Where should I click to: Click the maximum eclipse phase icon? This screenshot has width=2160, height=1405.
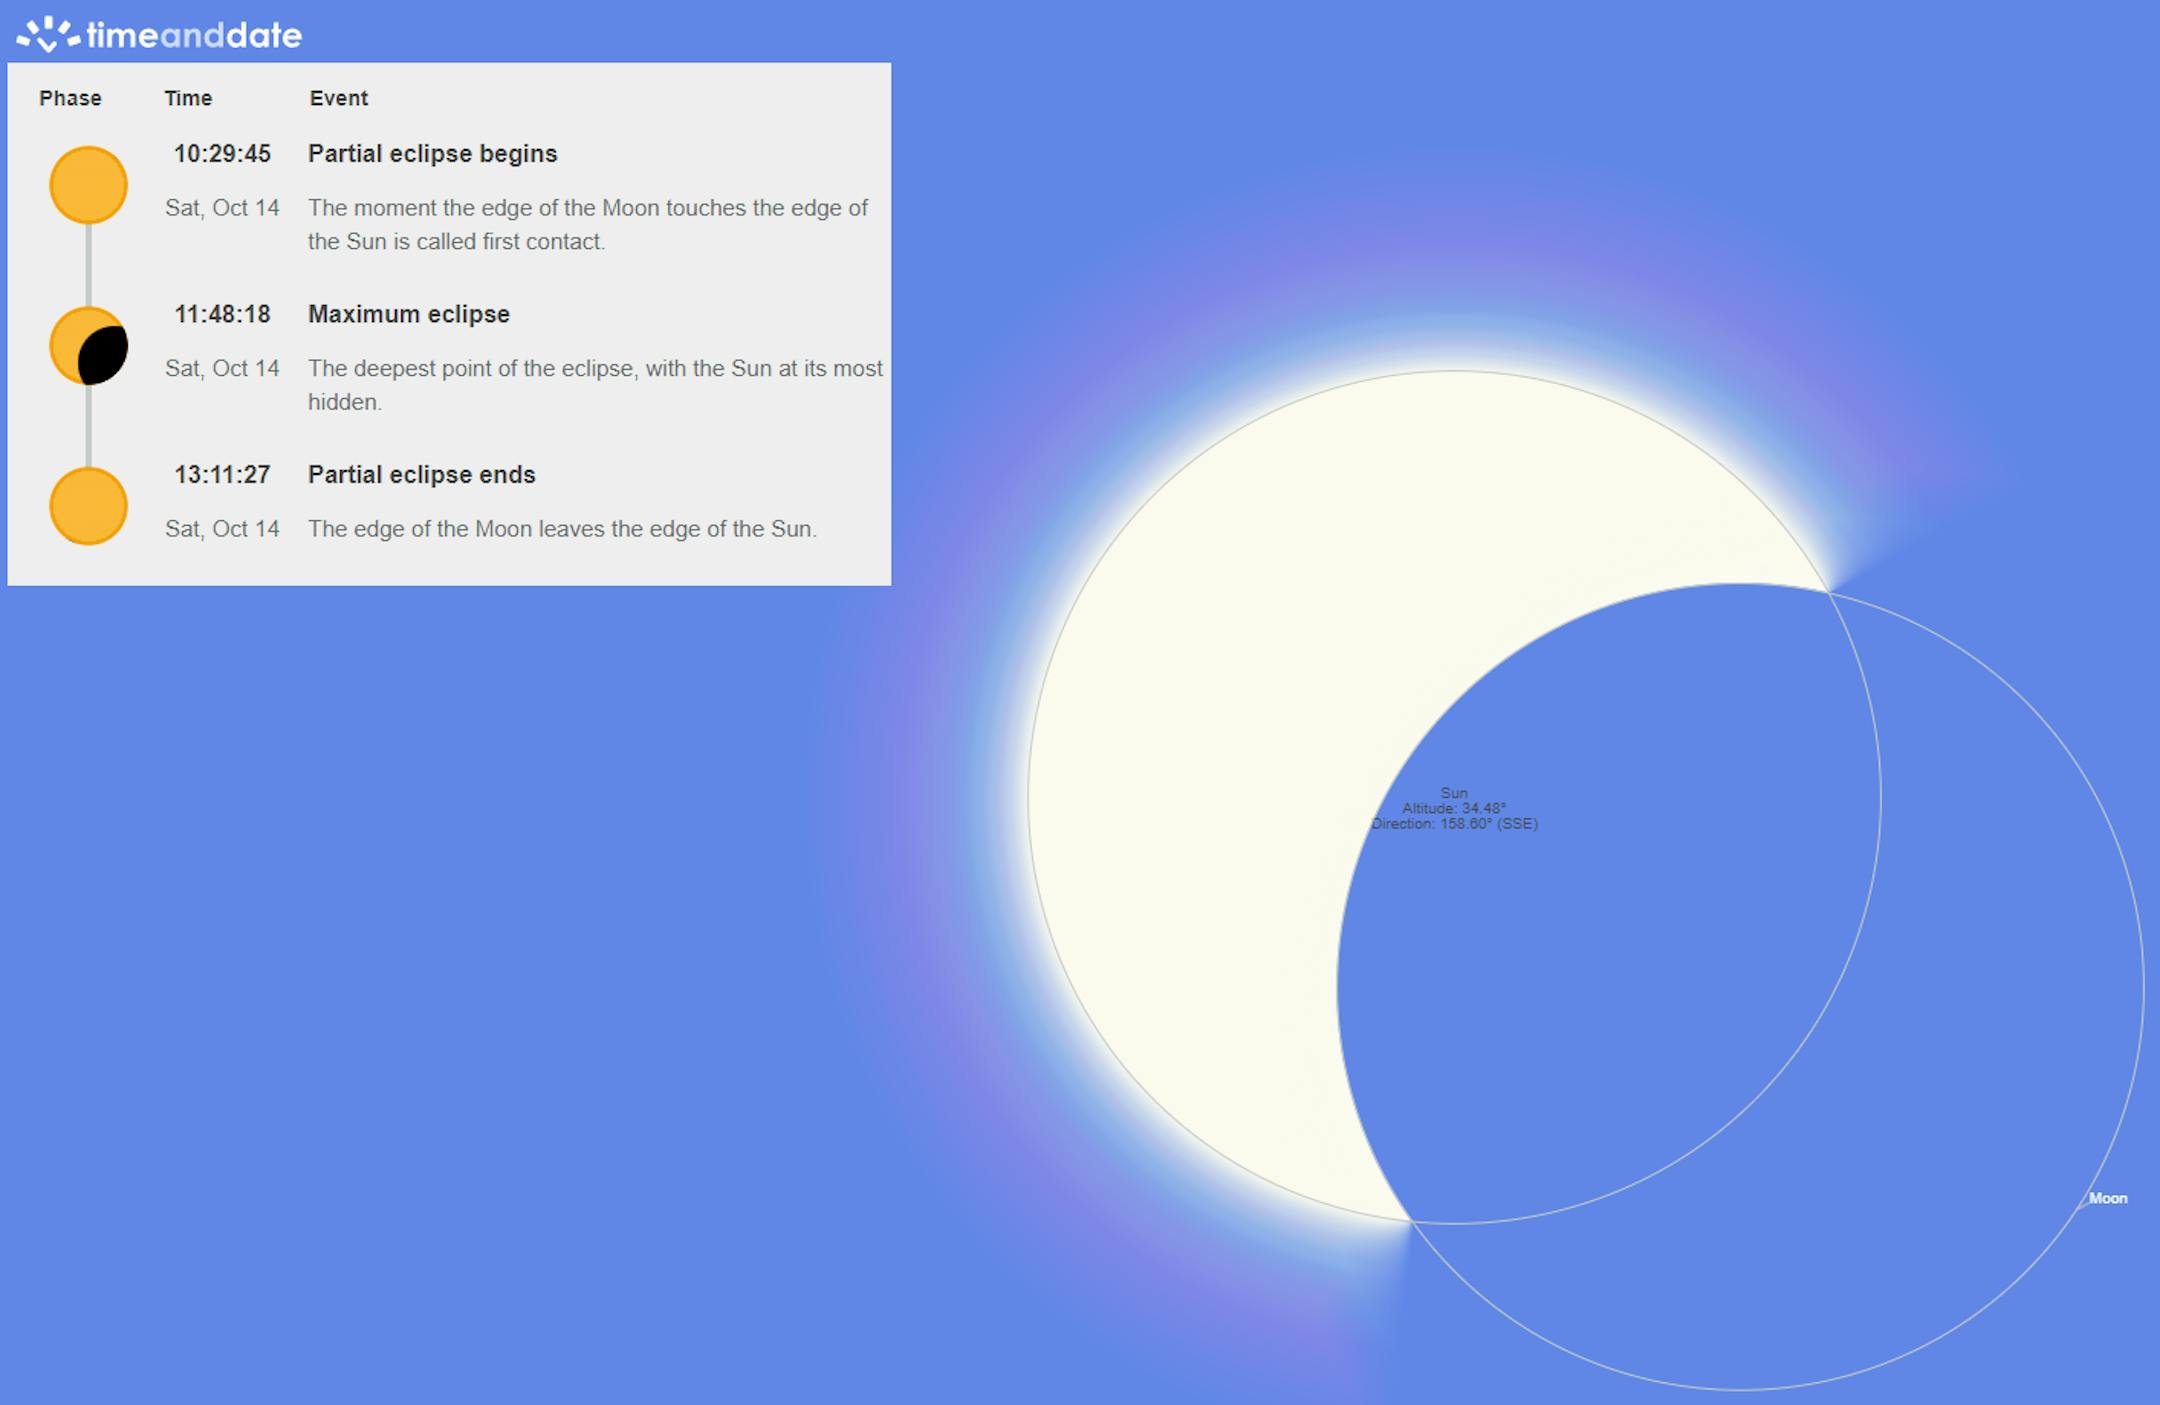point(88,346)
